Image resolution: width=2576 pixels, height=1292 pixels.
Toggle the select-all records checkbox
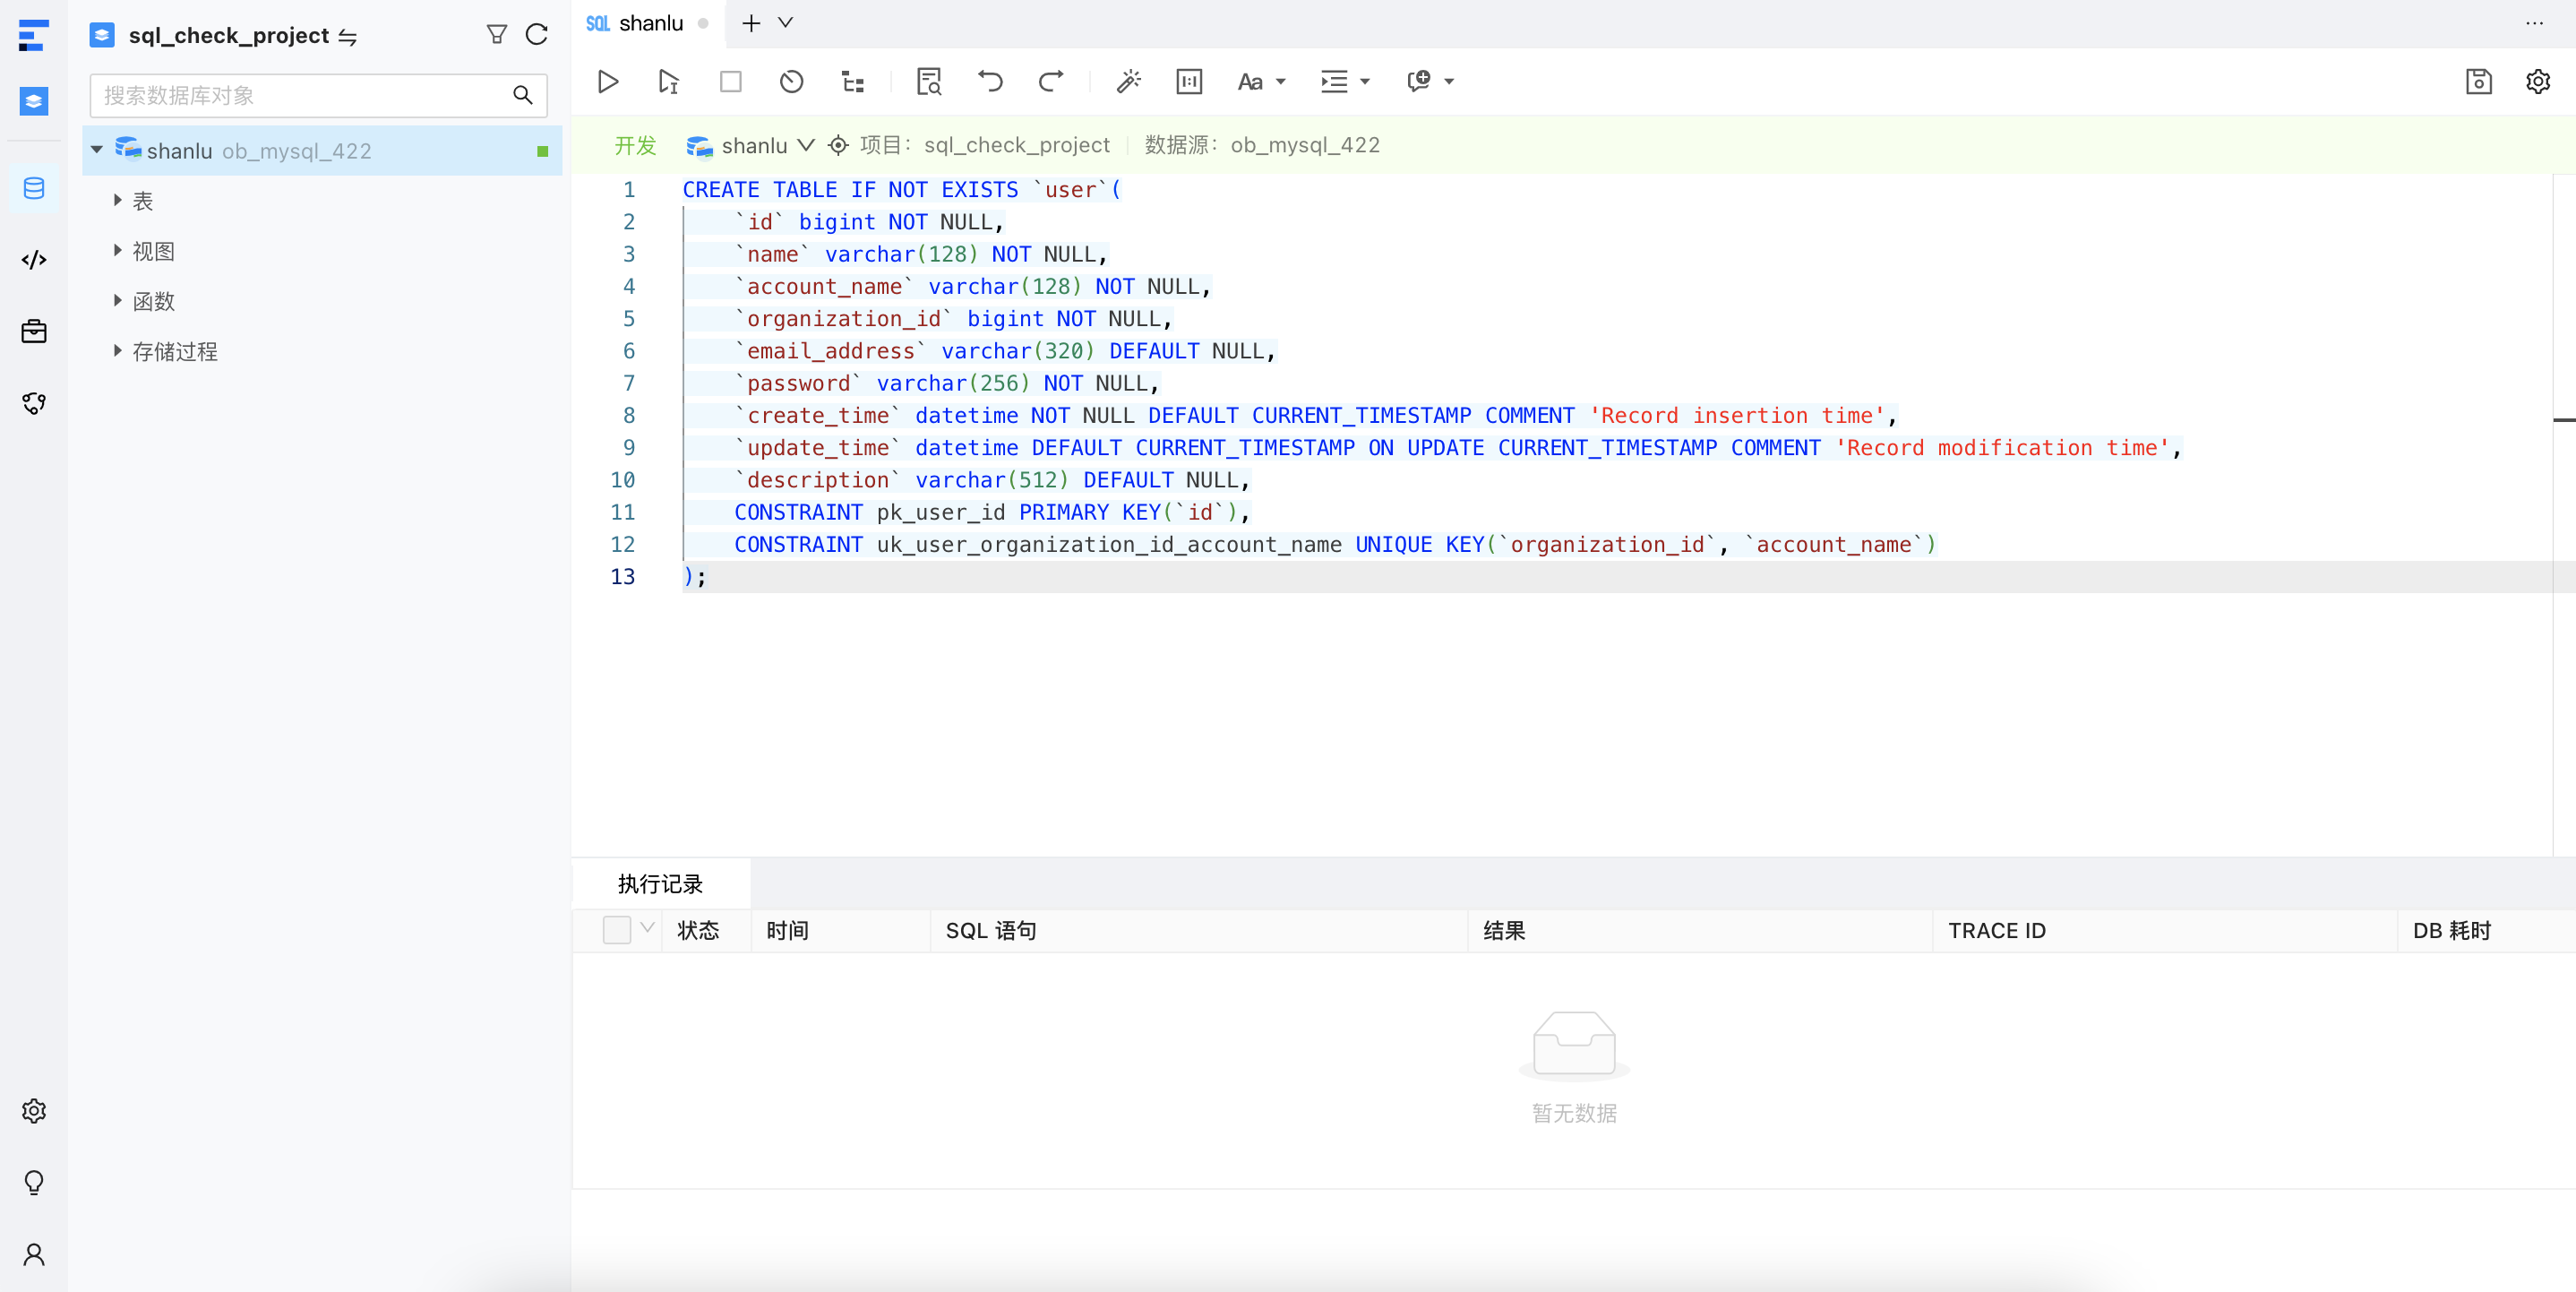pyautogui.click(x=617, y=930)
